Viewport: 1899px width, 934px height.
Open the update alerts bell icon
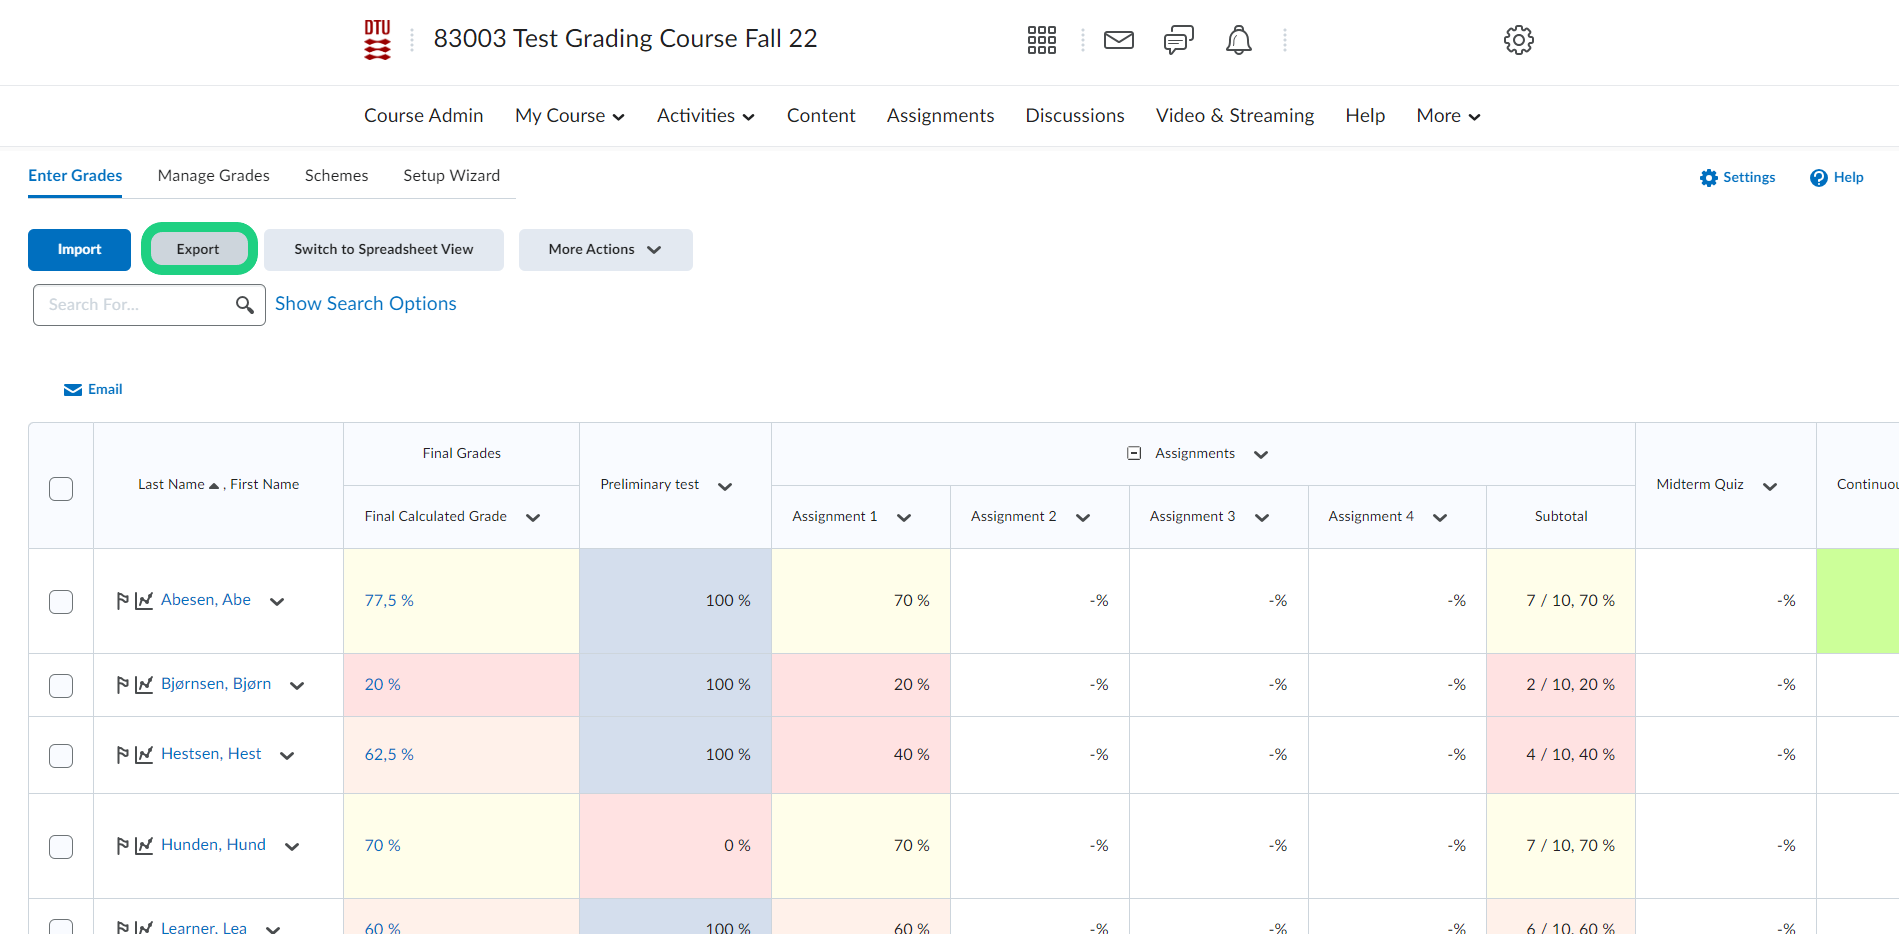click(x=1238, y=40)
